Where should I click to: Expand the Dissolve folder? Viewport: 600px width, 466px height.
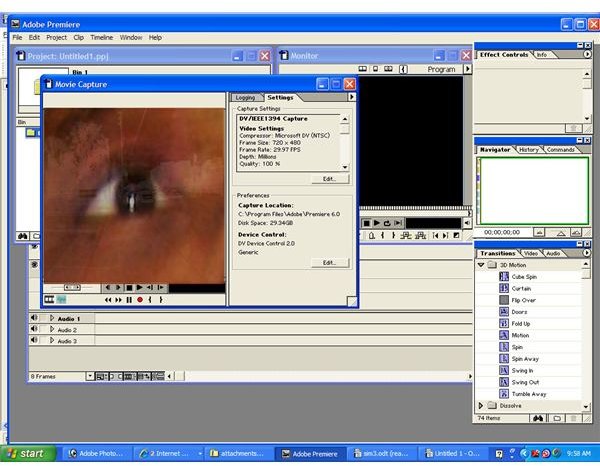tap(481, 406)
